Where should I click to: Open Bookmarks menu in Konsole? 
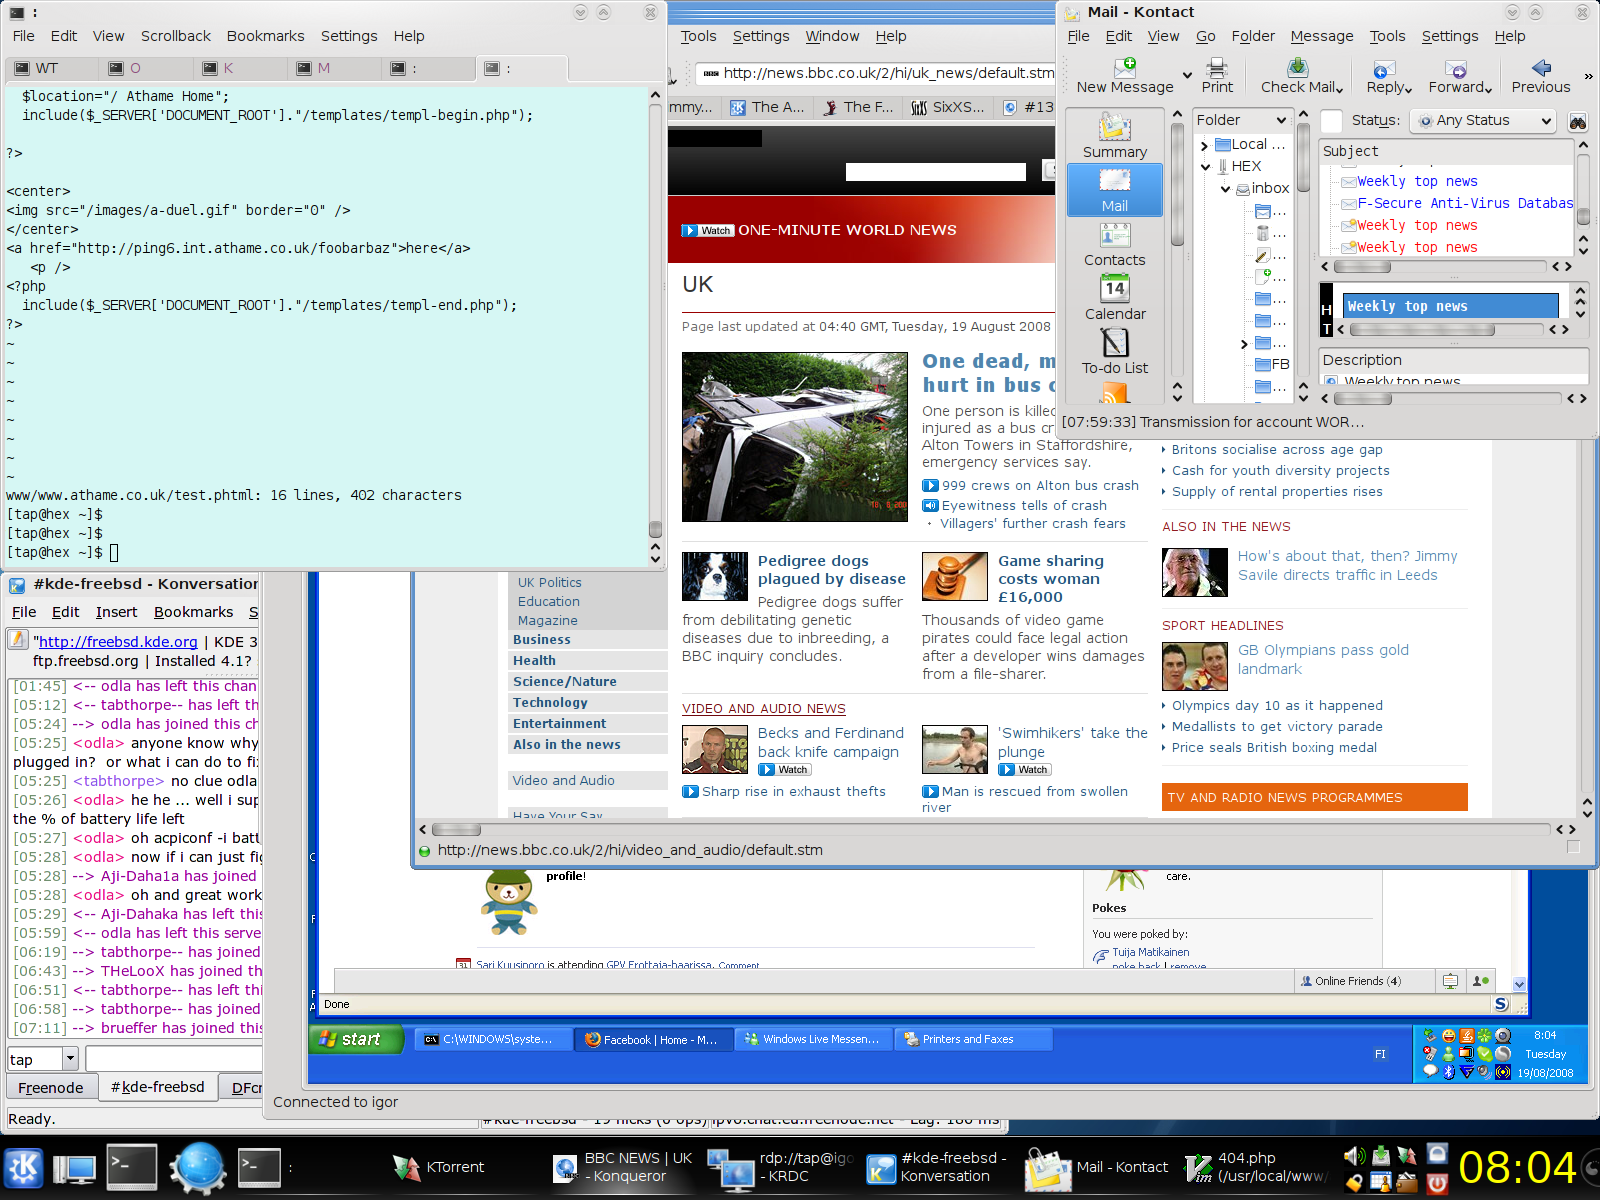coord(265,36)
